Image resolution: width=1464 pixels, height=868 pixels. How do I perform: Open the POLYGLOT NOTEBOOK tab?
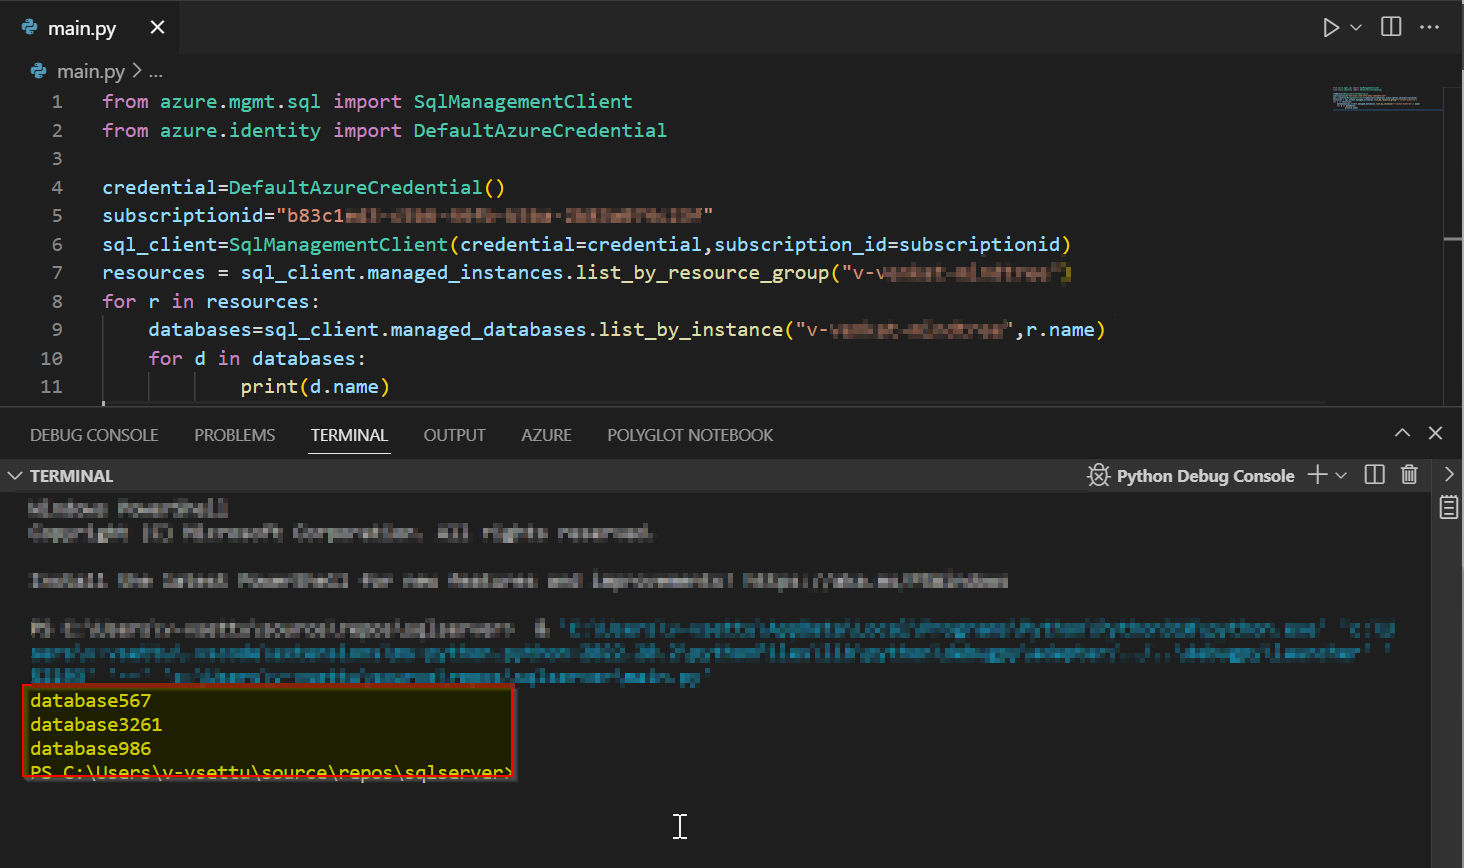(690, 435)
